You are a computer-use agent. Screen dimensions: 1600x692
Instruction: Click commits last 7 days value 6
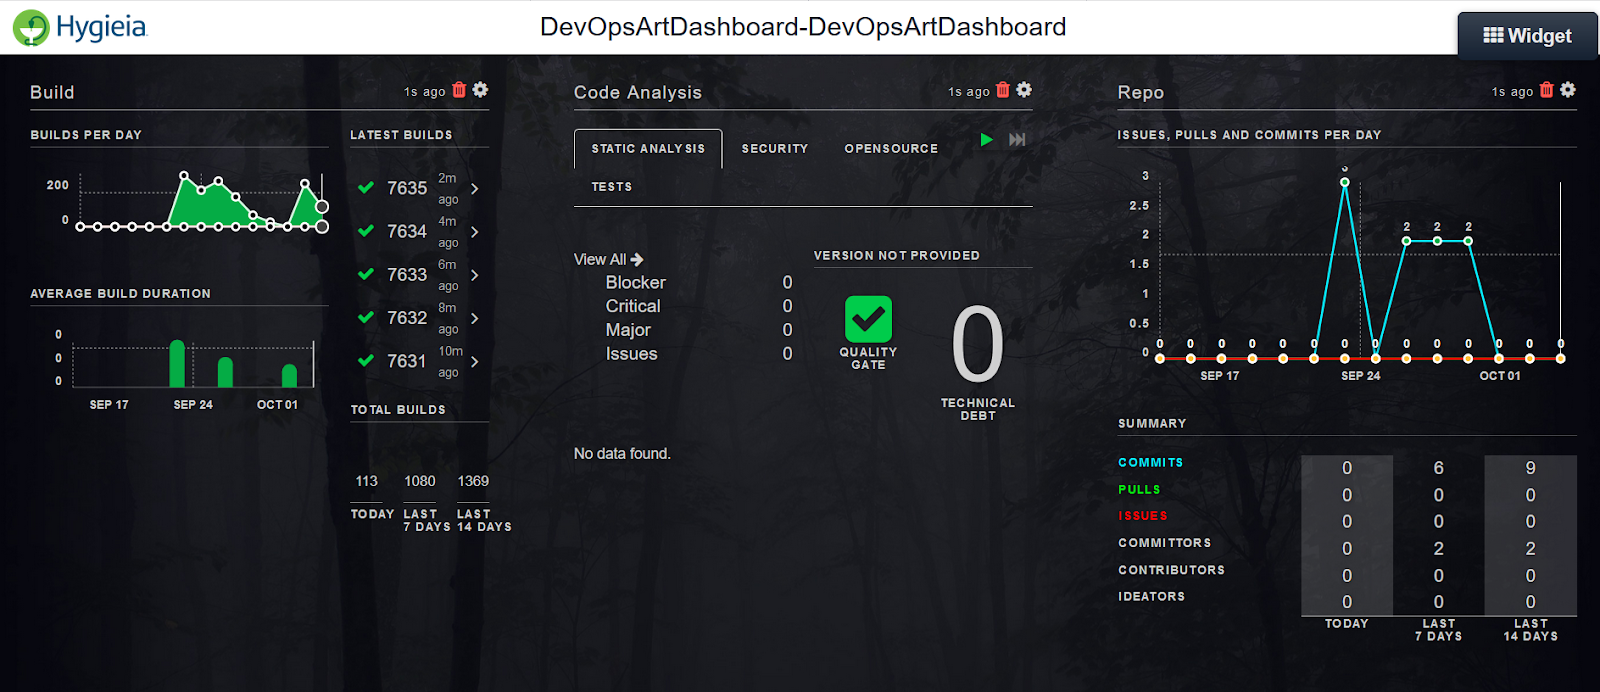[1438, 468]
